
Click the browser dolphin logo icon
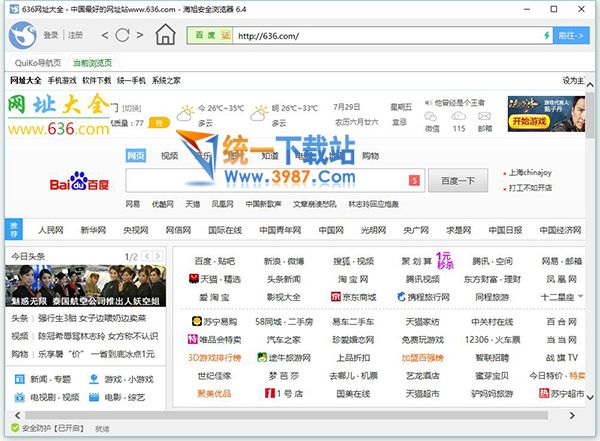pyautogui.click(x=22, y=35)
